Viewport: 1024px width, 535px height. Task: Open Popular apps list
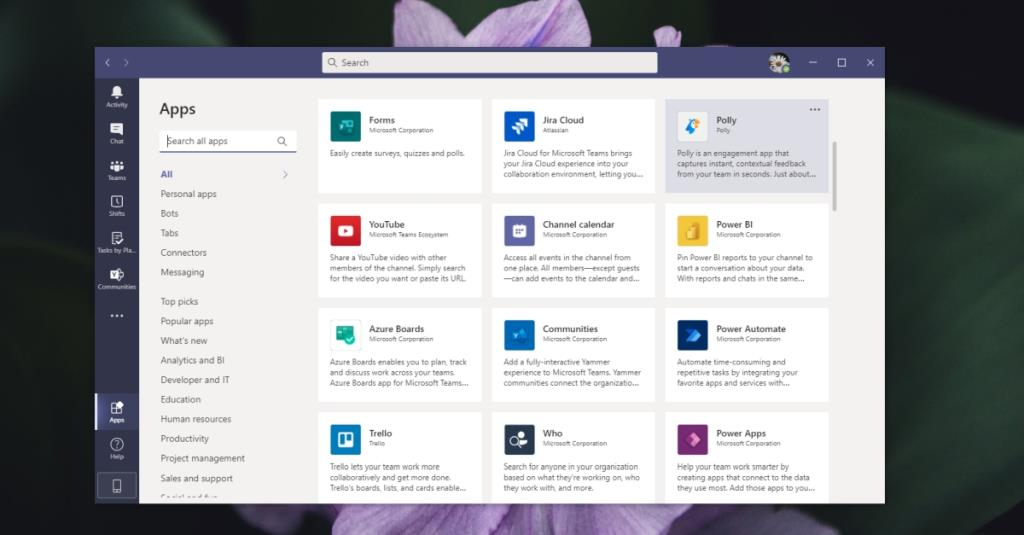pyautogui.click(x=187, y=321)
